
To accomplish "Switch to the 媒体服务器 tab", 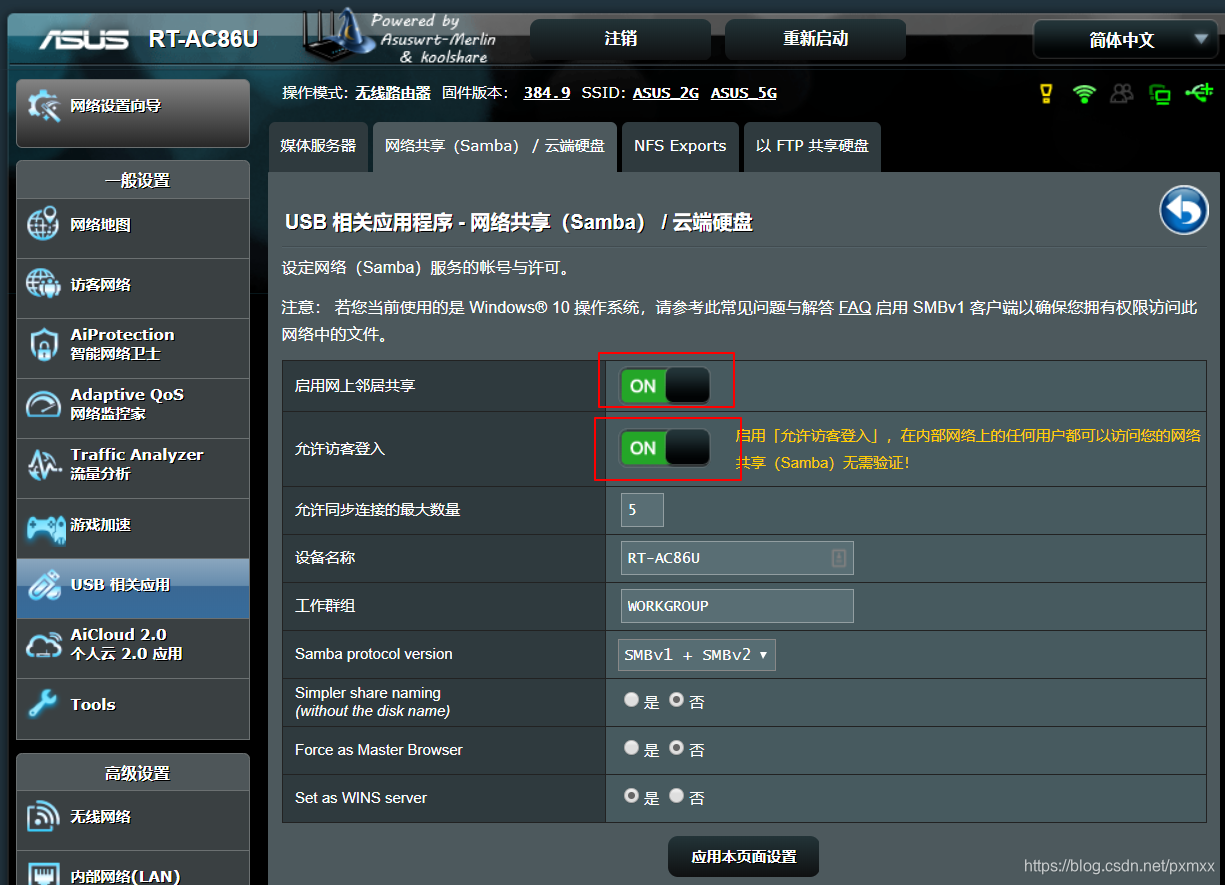I will [x=318, y=146].
